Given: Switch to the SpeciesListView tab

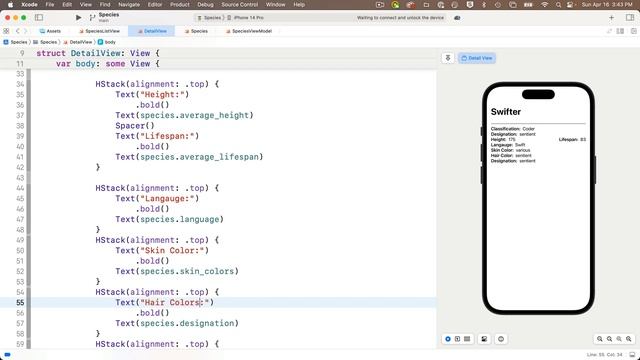Looking at the screenshot, I should click(x=99, y=31).
